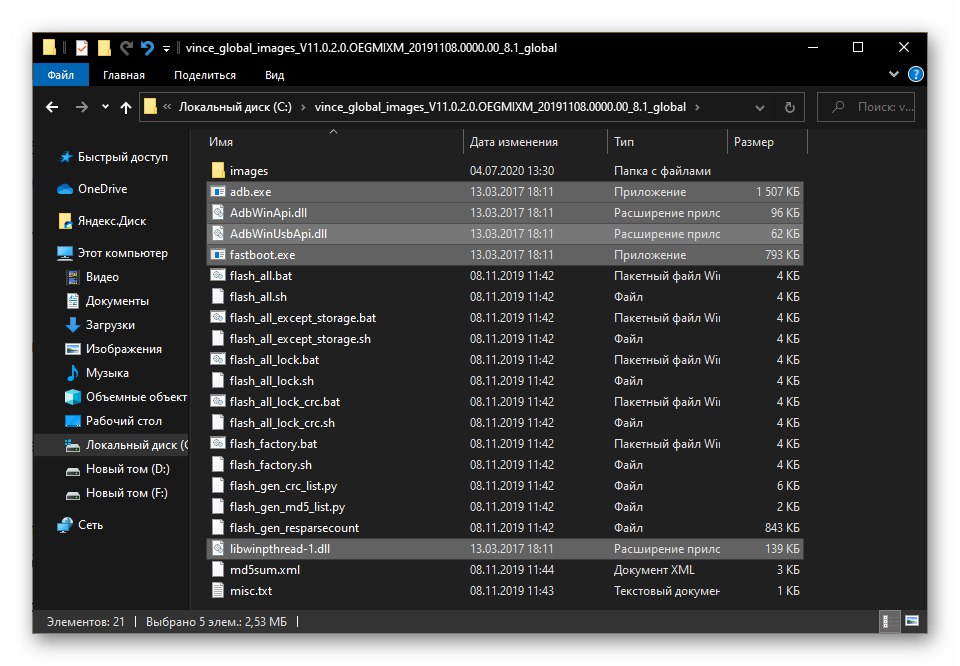960x666 pixels.
Task: Select OneDrive in navigation pane
Action: point(92,189)
